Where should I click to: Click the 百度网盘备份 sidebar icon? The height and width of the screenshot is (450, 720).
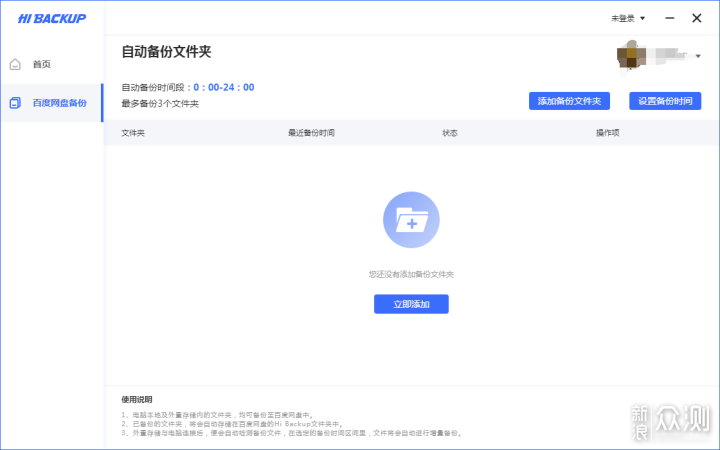pos(15,103)
